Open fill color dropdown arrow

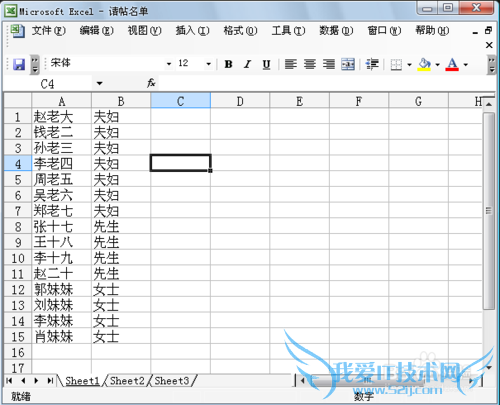tap(438, 65)
